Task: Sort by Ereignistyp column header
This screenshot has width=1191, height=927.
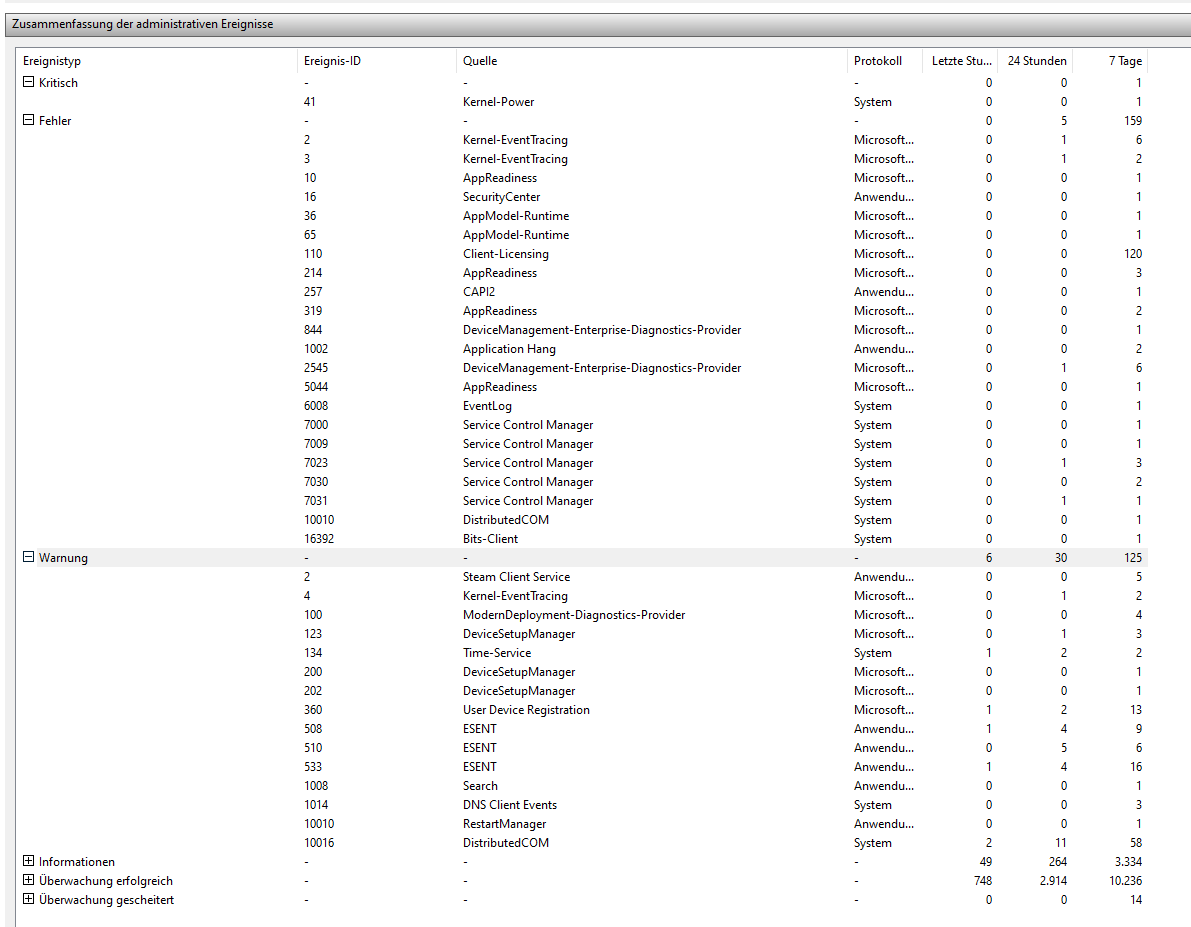Action: click(x=156, y=61)
